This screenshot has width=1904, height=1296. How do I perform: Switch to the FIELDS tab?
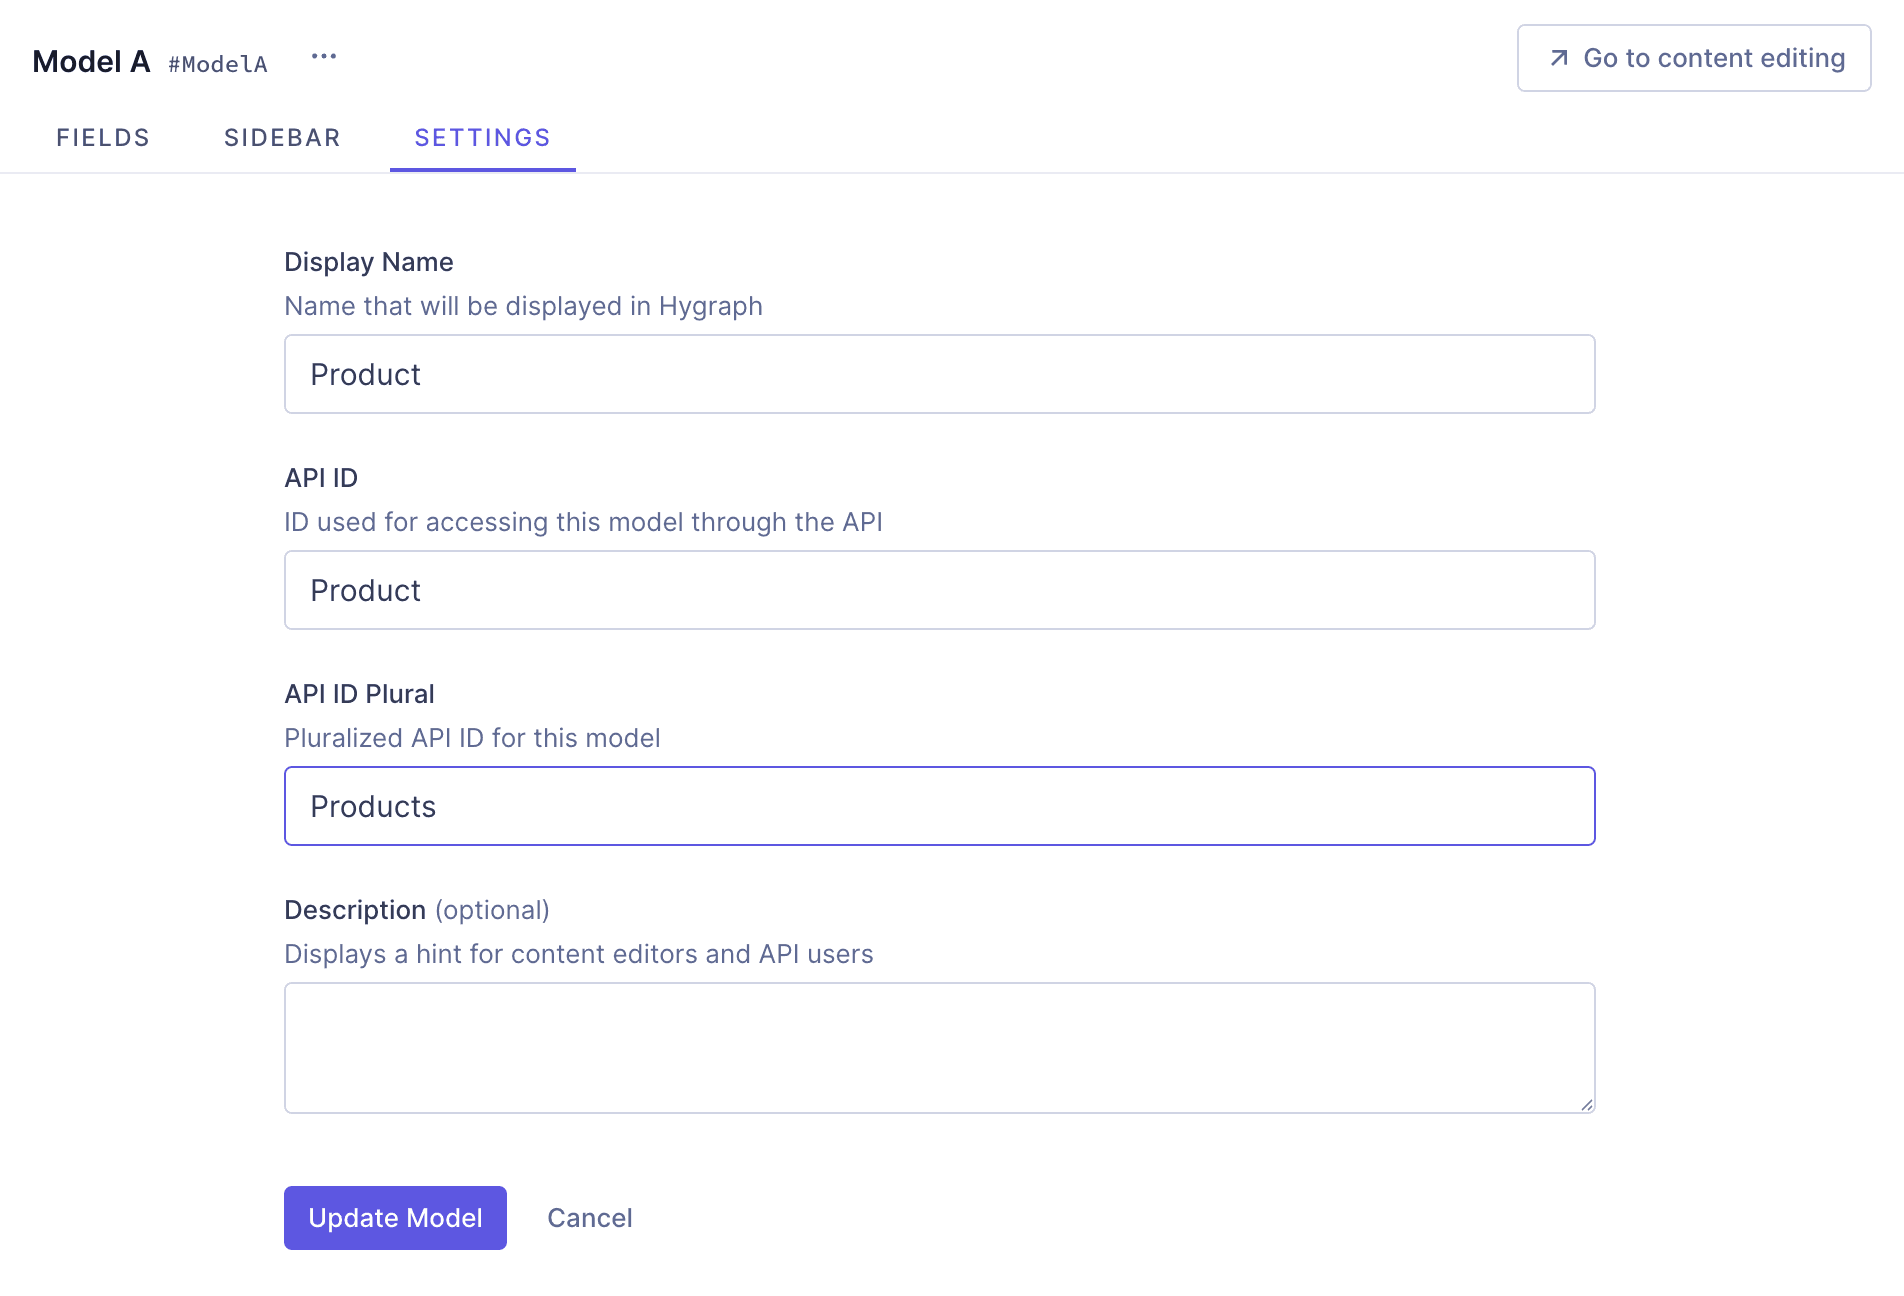103,138
